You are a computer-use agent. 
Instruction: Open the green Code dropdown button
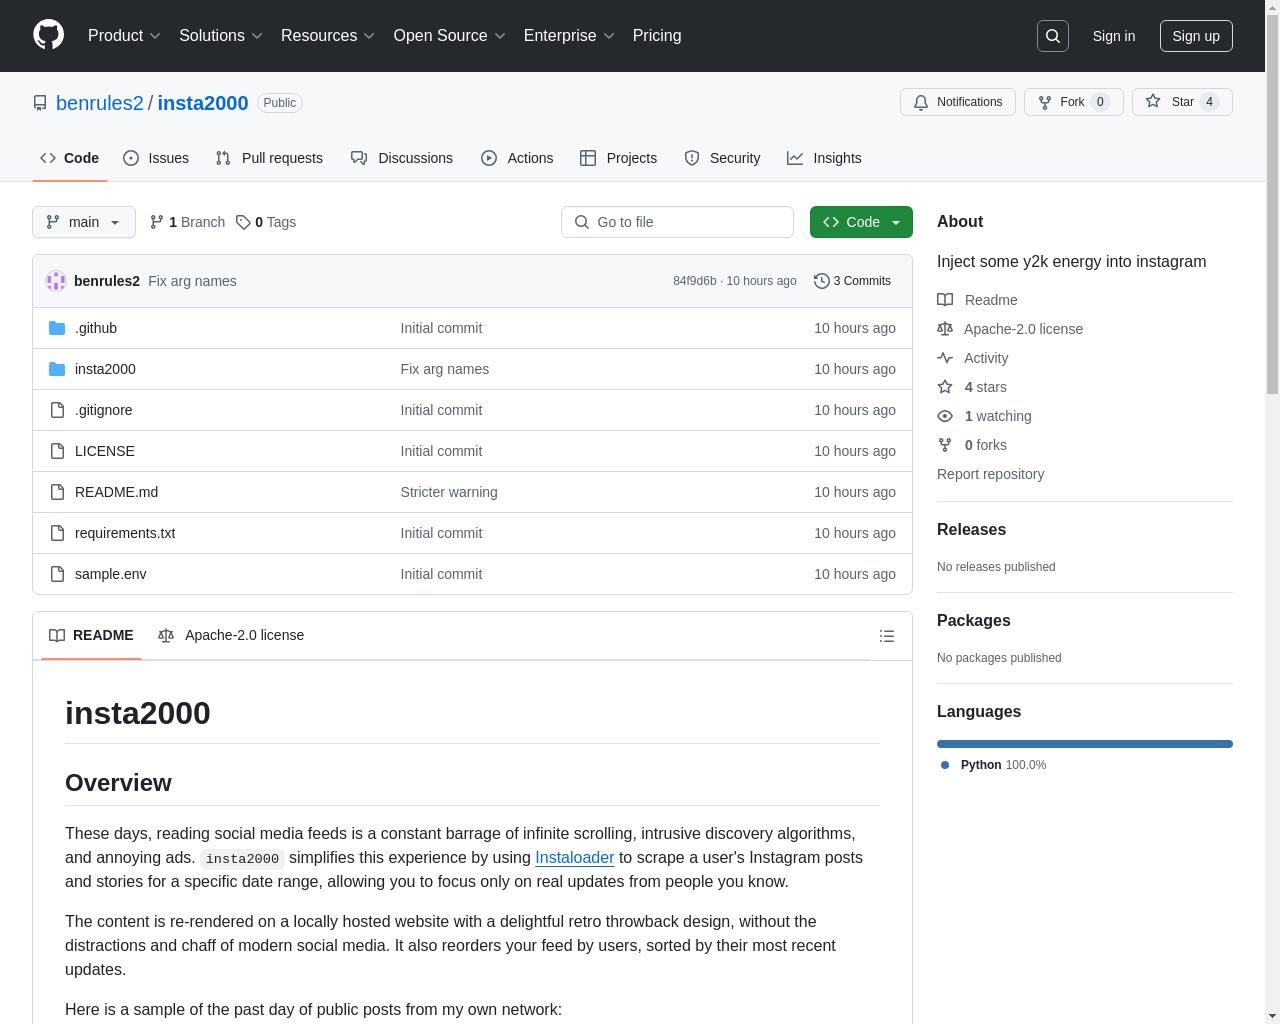pyautogui.click(x=861, y=222)
